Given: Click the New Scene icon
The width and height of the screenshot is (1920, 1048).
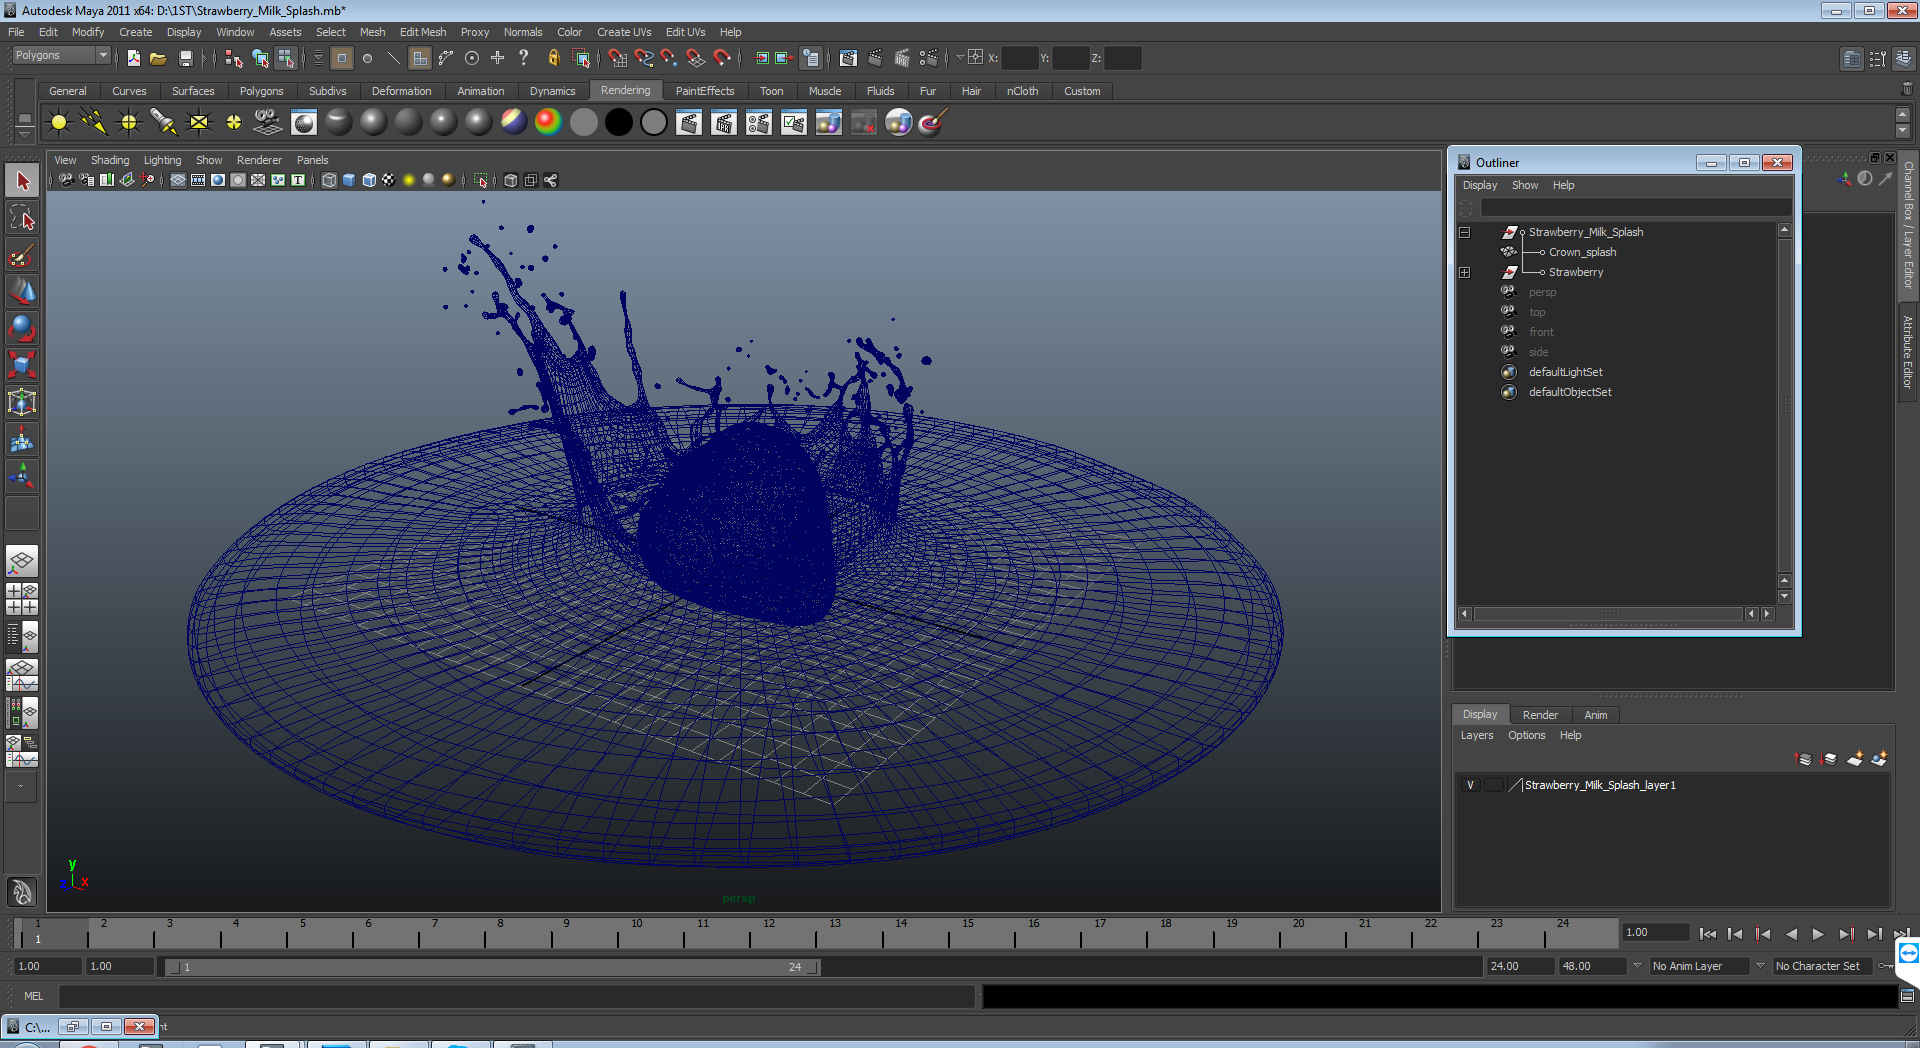Looking at the screenshot, I should [x=133, y=58].
